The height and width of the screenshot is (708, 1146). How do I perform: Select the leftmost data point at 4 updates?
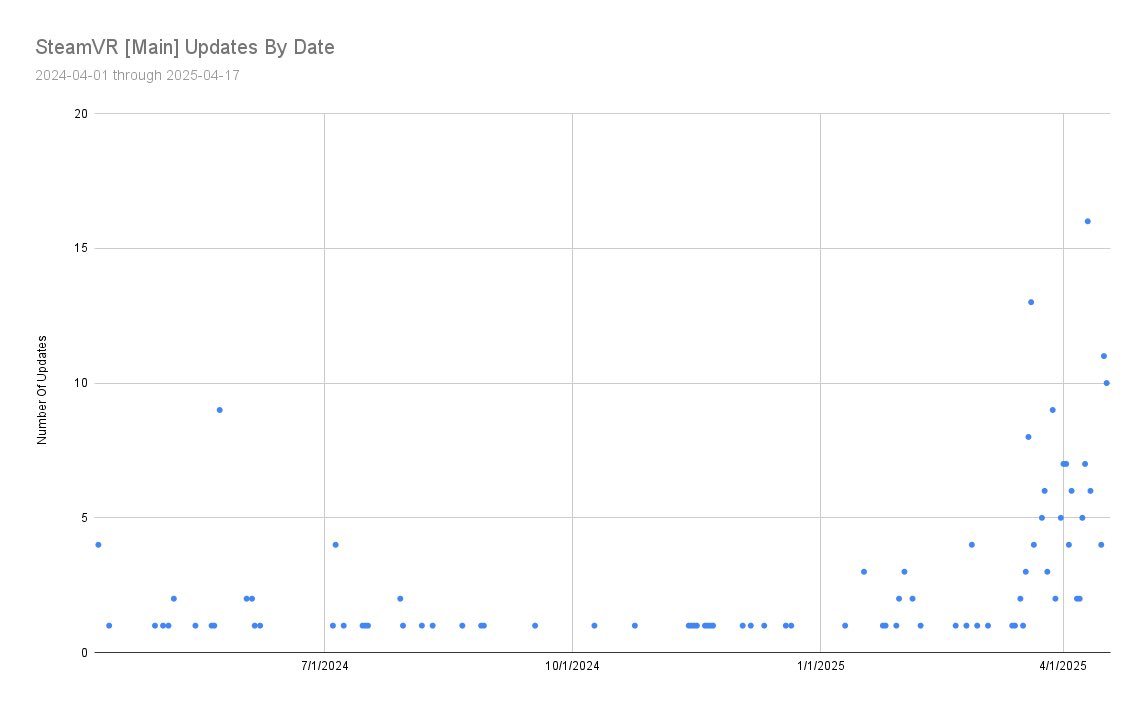point(98,545)
